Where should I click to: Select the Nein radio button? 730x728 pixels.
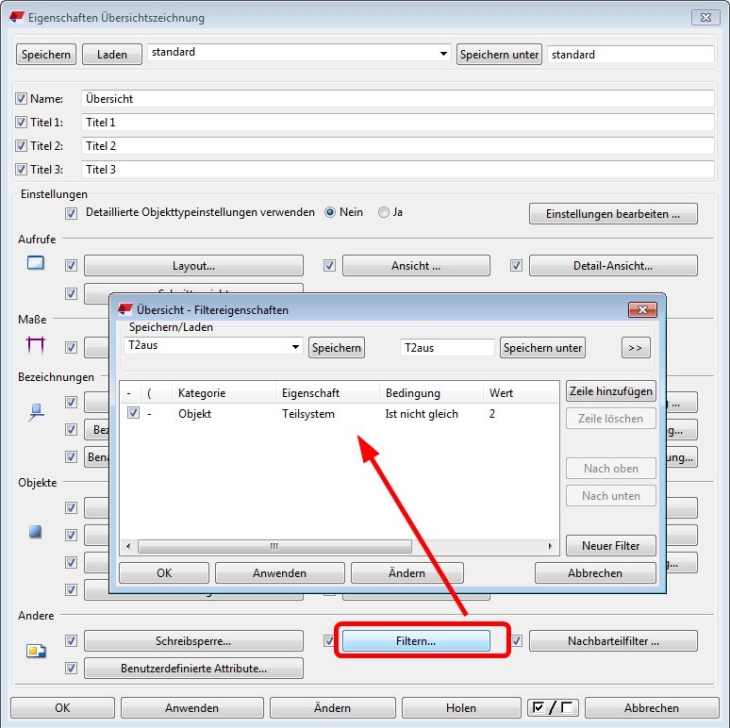(330, 212)
